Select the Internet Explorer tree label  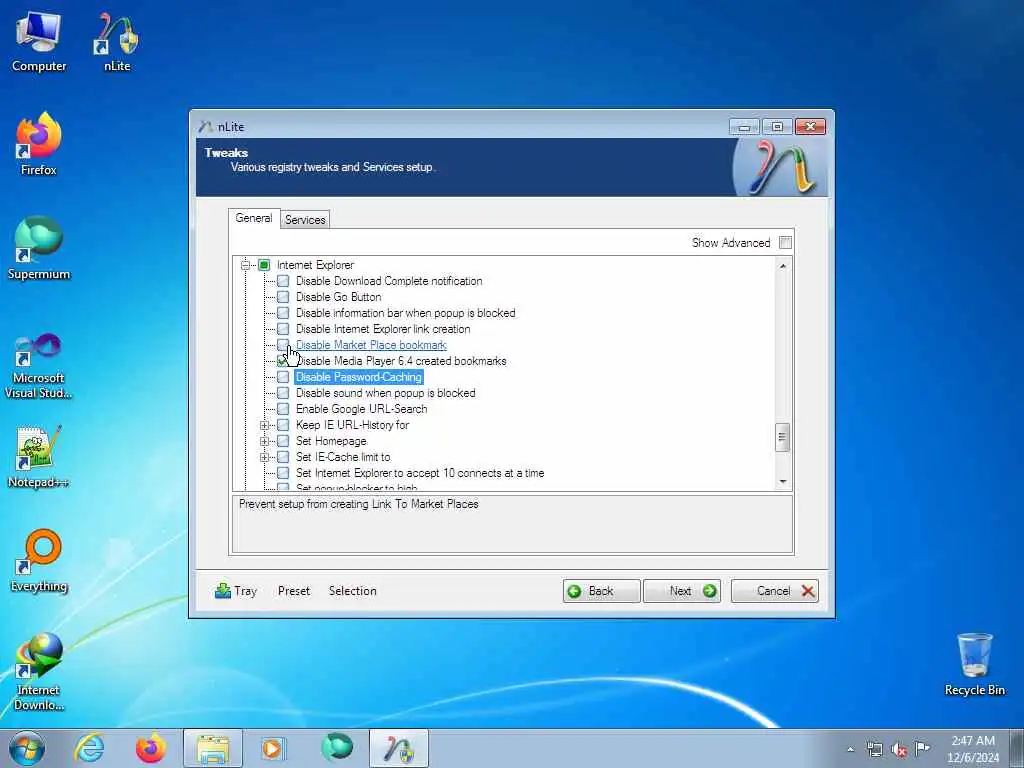[315, 265]
